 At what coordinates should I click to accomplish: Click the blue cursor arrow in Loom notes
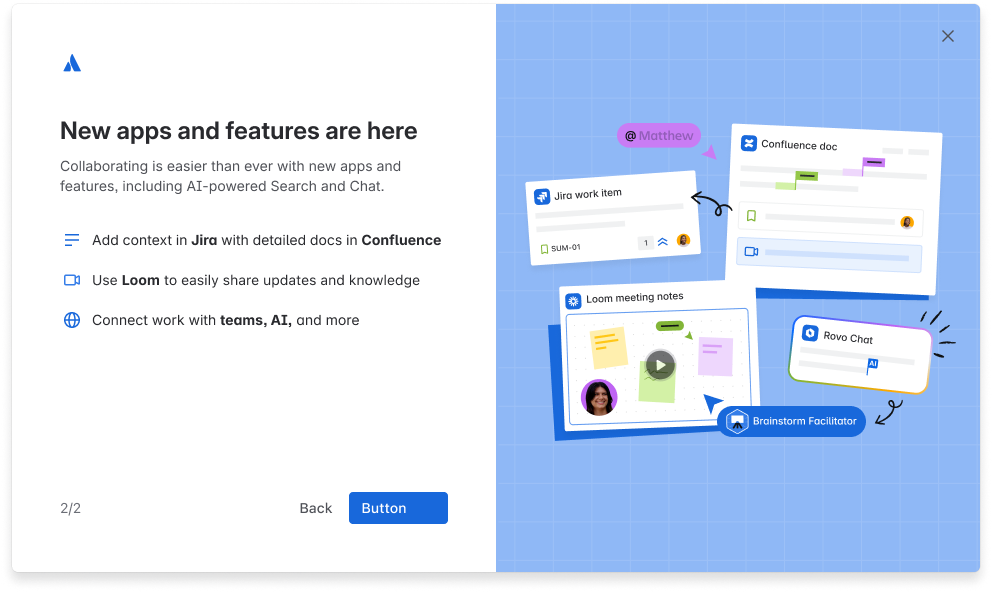click(712, 402)
